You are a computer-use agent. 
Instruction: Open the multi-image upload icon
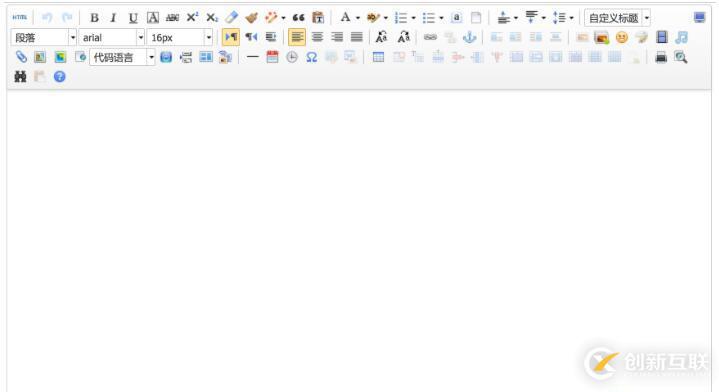pyautogui.click(x=602, y=37)
